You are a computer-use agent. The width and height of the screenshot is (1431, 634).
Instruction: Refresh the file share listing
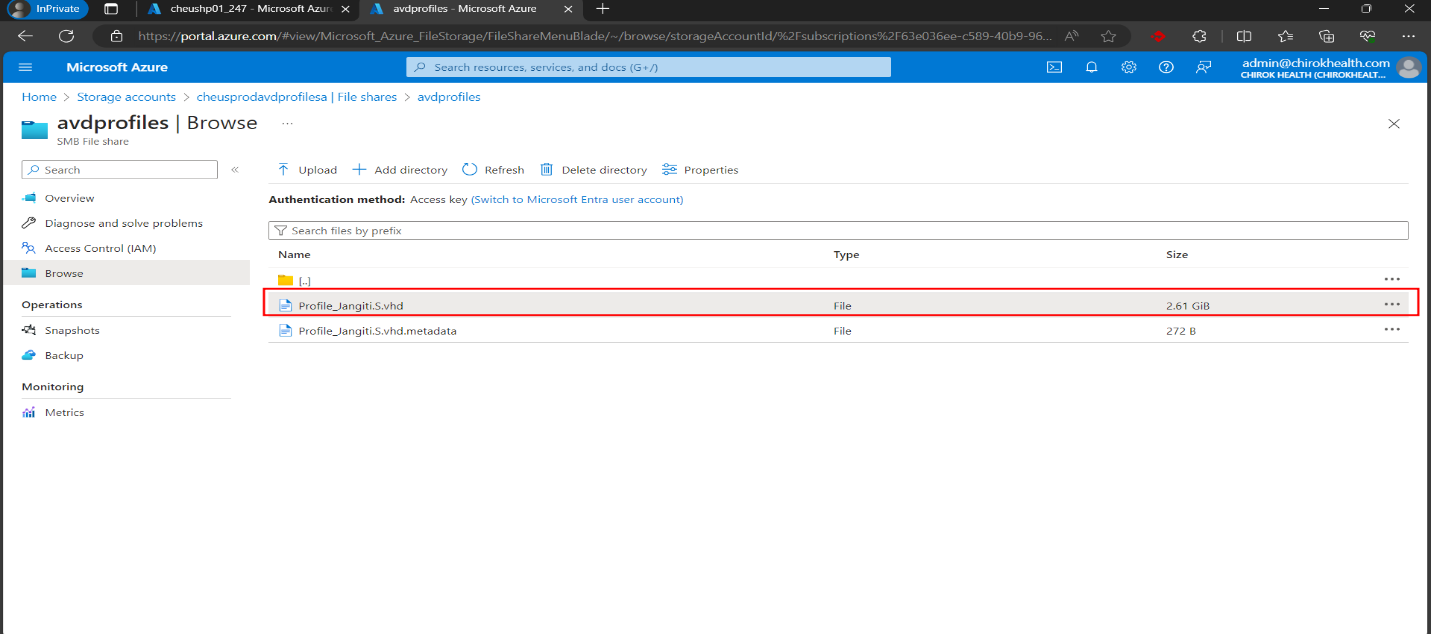tap(494, 170)
